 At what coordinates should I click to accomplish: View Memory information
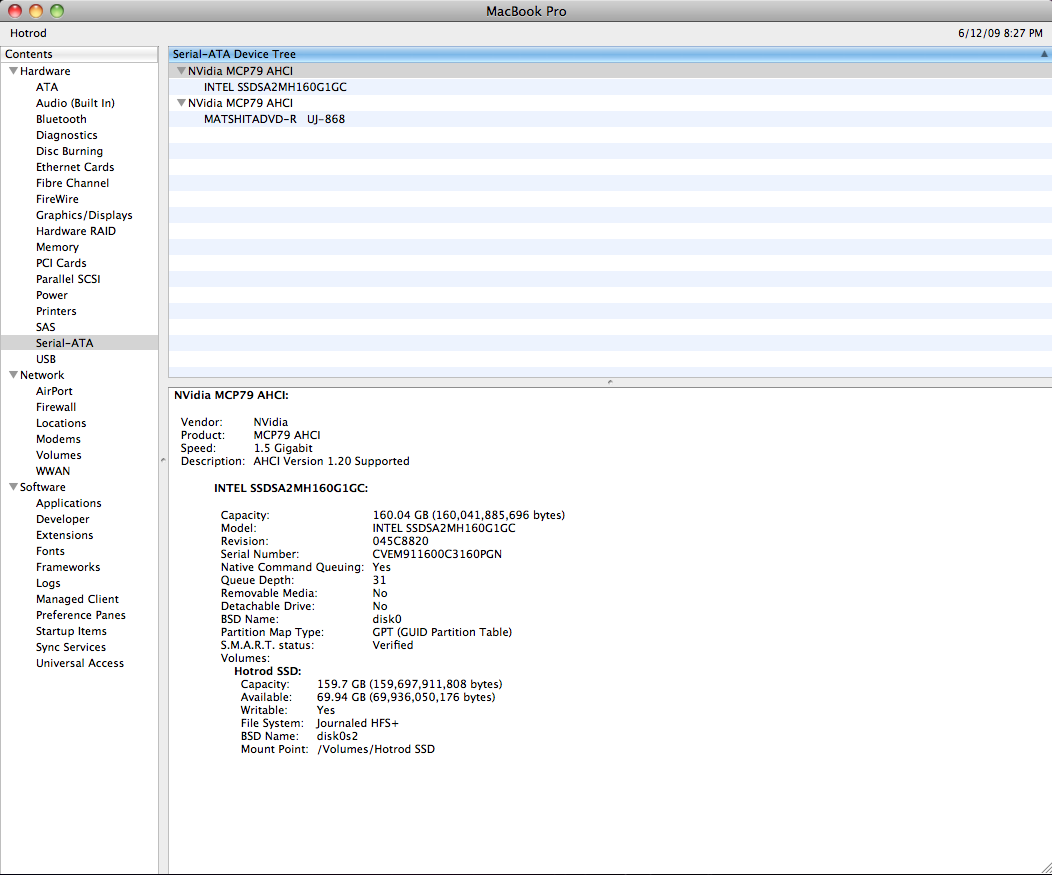57,247
